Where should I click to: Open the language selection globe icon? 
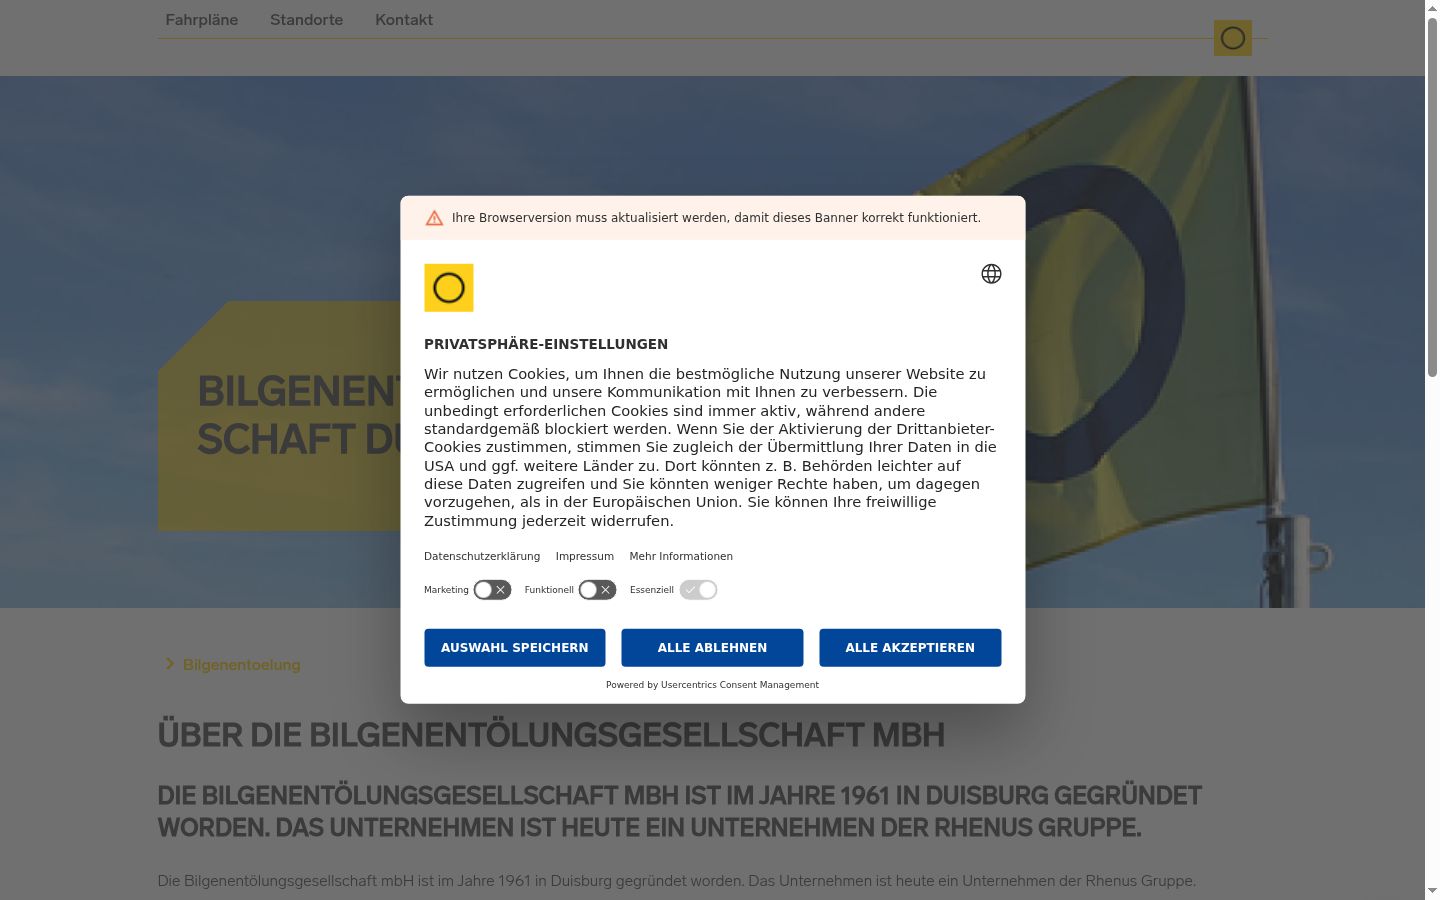coord(991,274)
